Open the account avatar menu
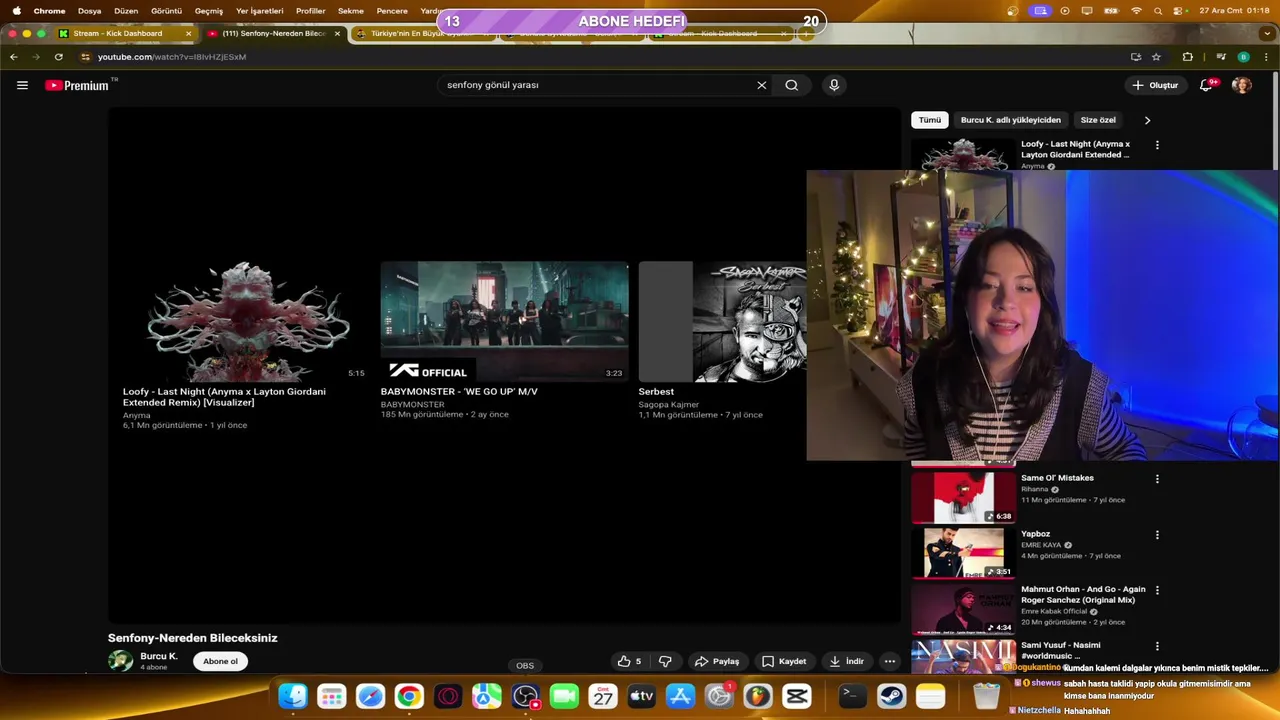This screenshot has width=1280, height=720. pos(1242,85)
